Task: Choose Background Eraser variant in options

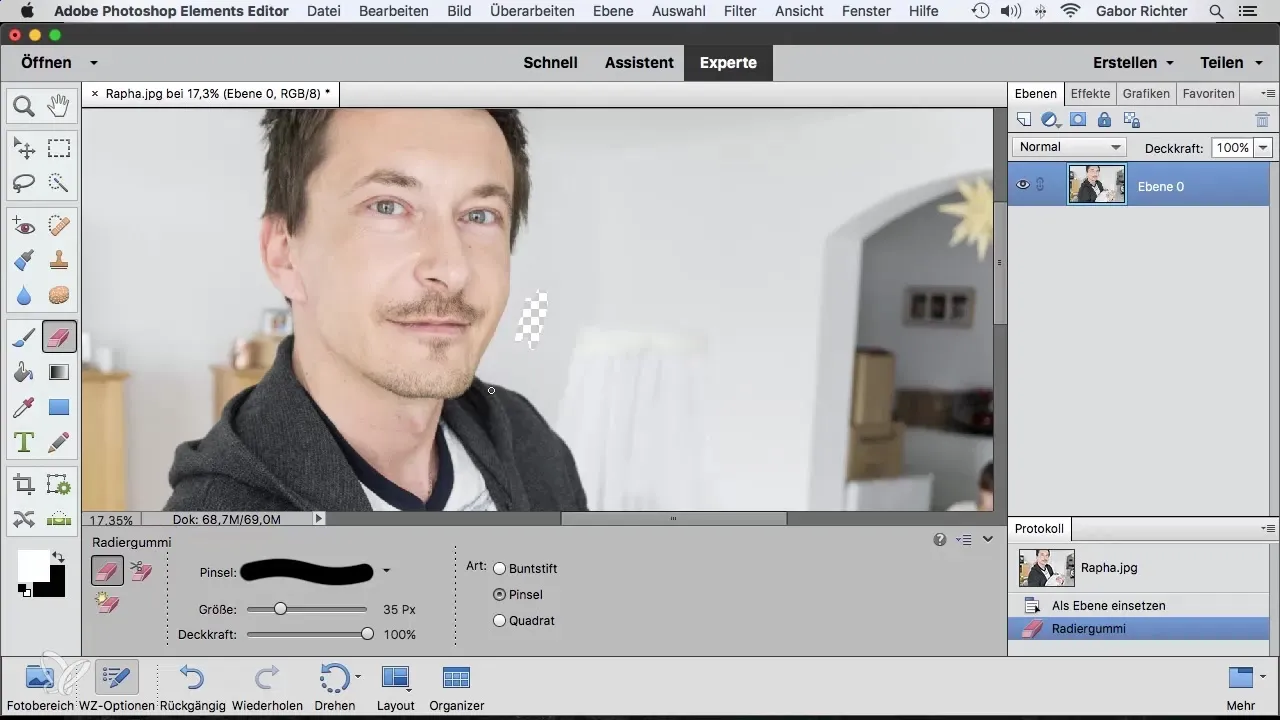Action: pyautogui.click(x=141, y=571)
